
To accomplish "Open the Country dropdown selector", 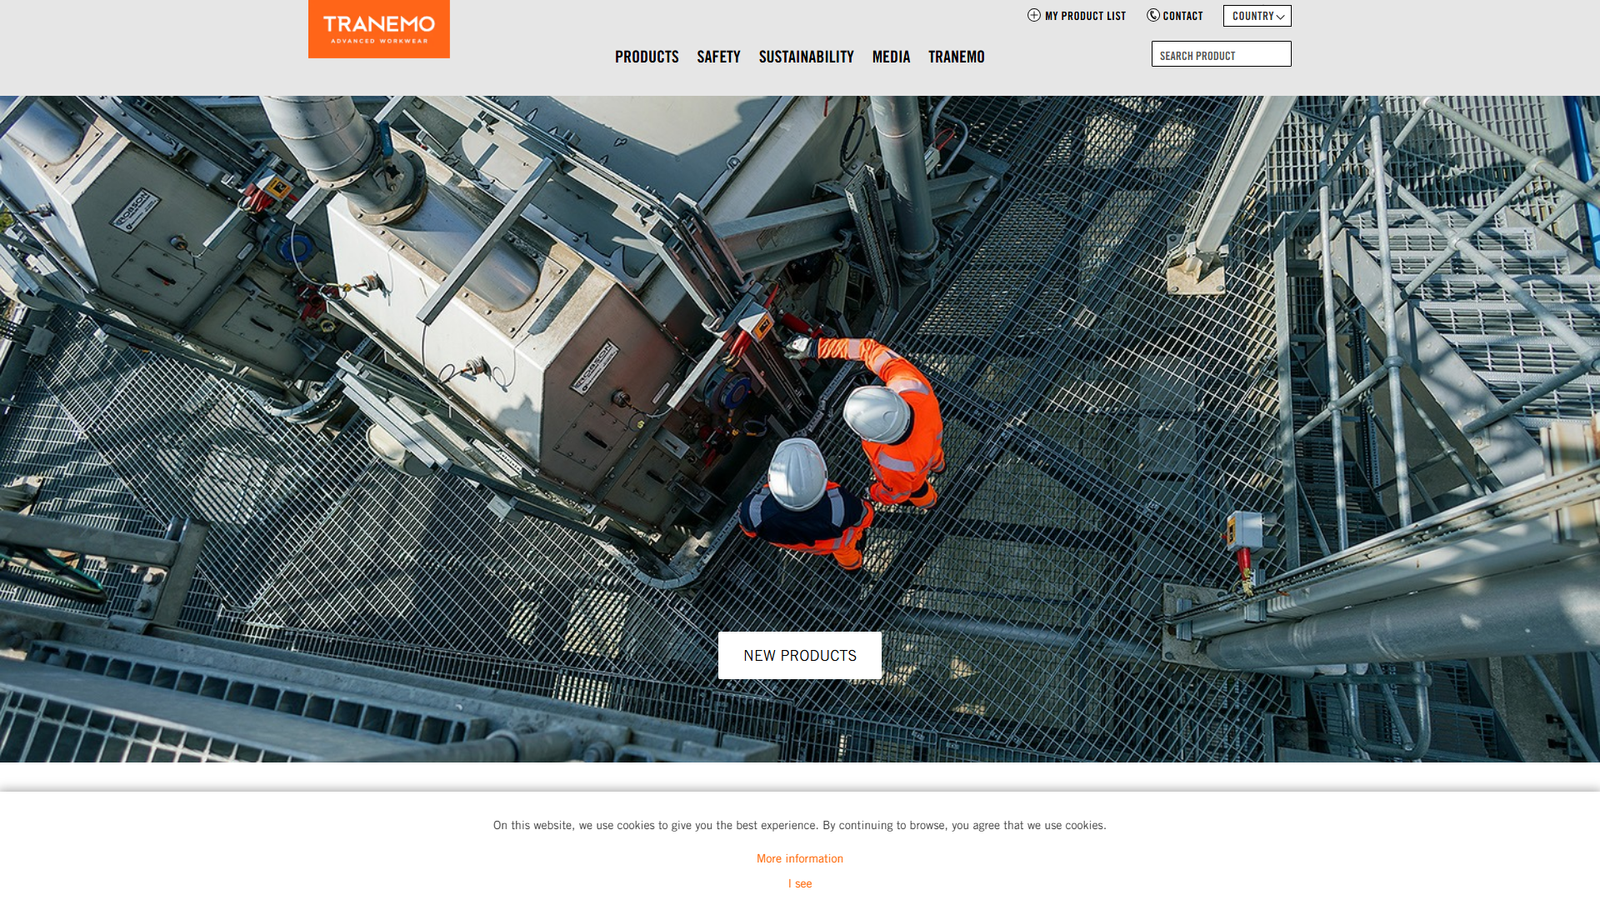I will tap(1256, 16).
